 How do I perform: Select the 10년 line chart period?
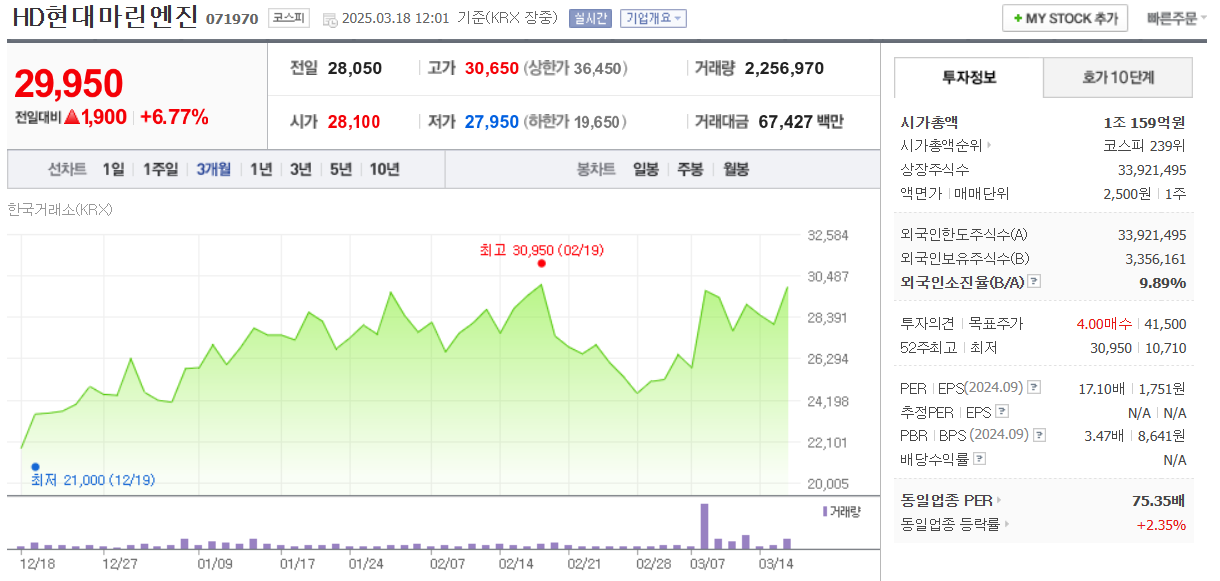(x=384, y=169)
